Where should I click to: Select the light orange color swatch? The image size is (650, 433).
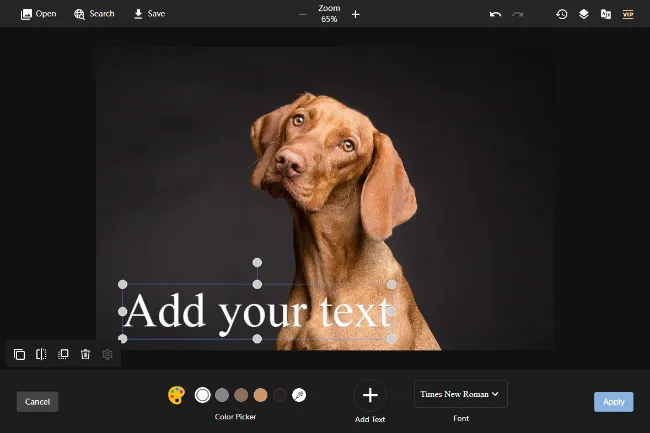[x=260, y=395]
